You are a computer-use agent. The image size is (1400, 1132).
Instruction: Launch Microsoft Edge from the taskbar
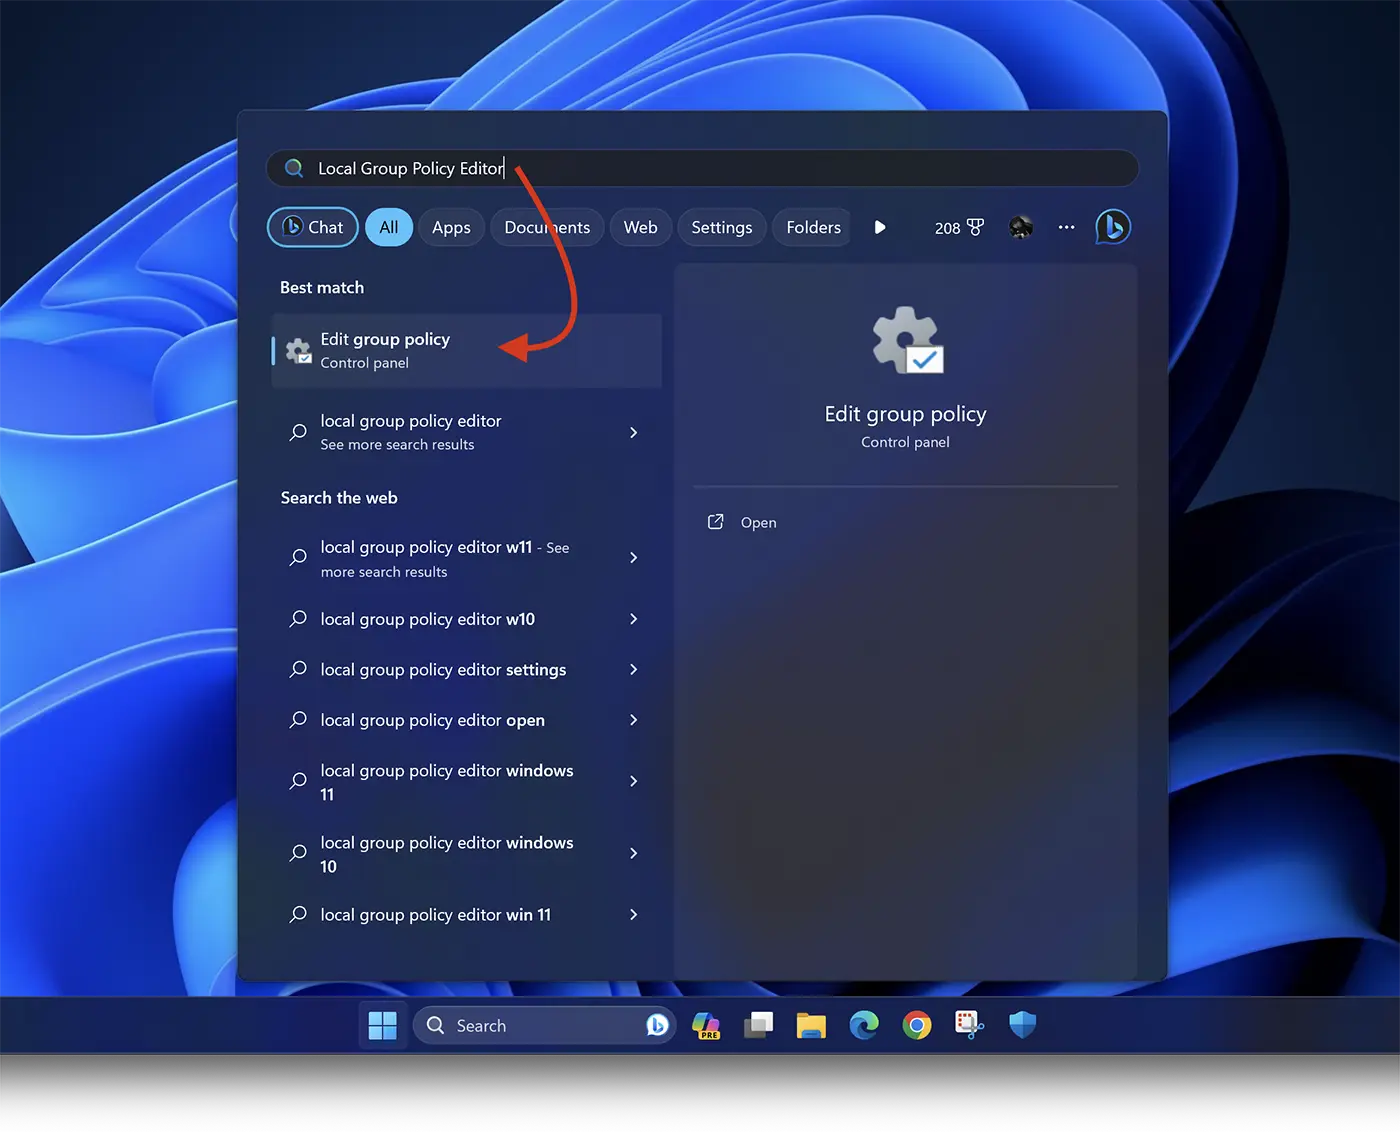(864, 1025)
